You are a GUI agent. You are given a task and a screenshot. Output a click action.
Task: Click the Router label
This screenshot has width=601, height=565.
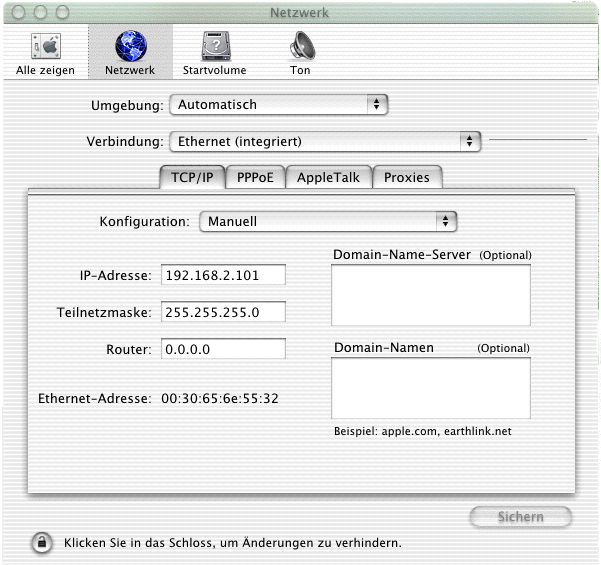tap(129, 350)
